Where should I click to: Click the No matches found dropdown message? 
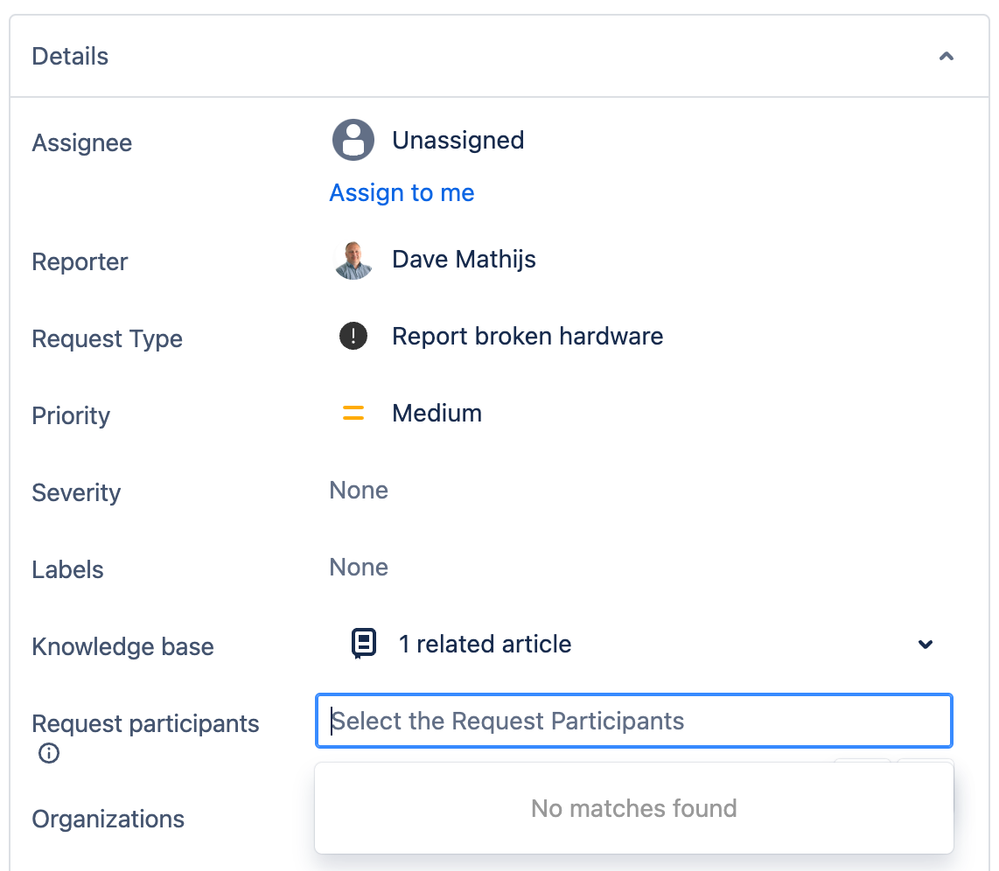(x=633, y=808)
